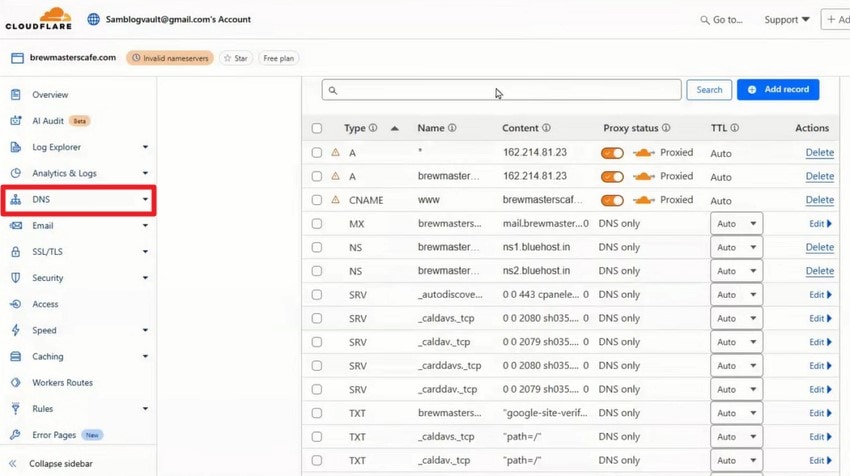Click the Search button

[x=709, y=89]
